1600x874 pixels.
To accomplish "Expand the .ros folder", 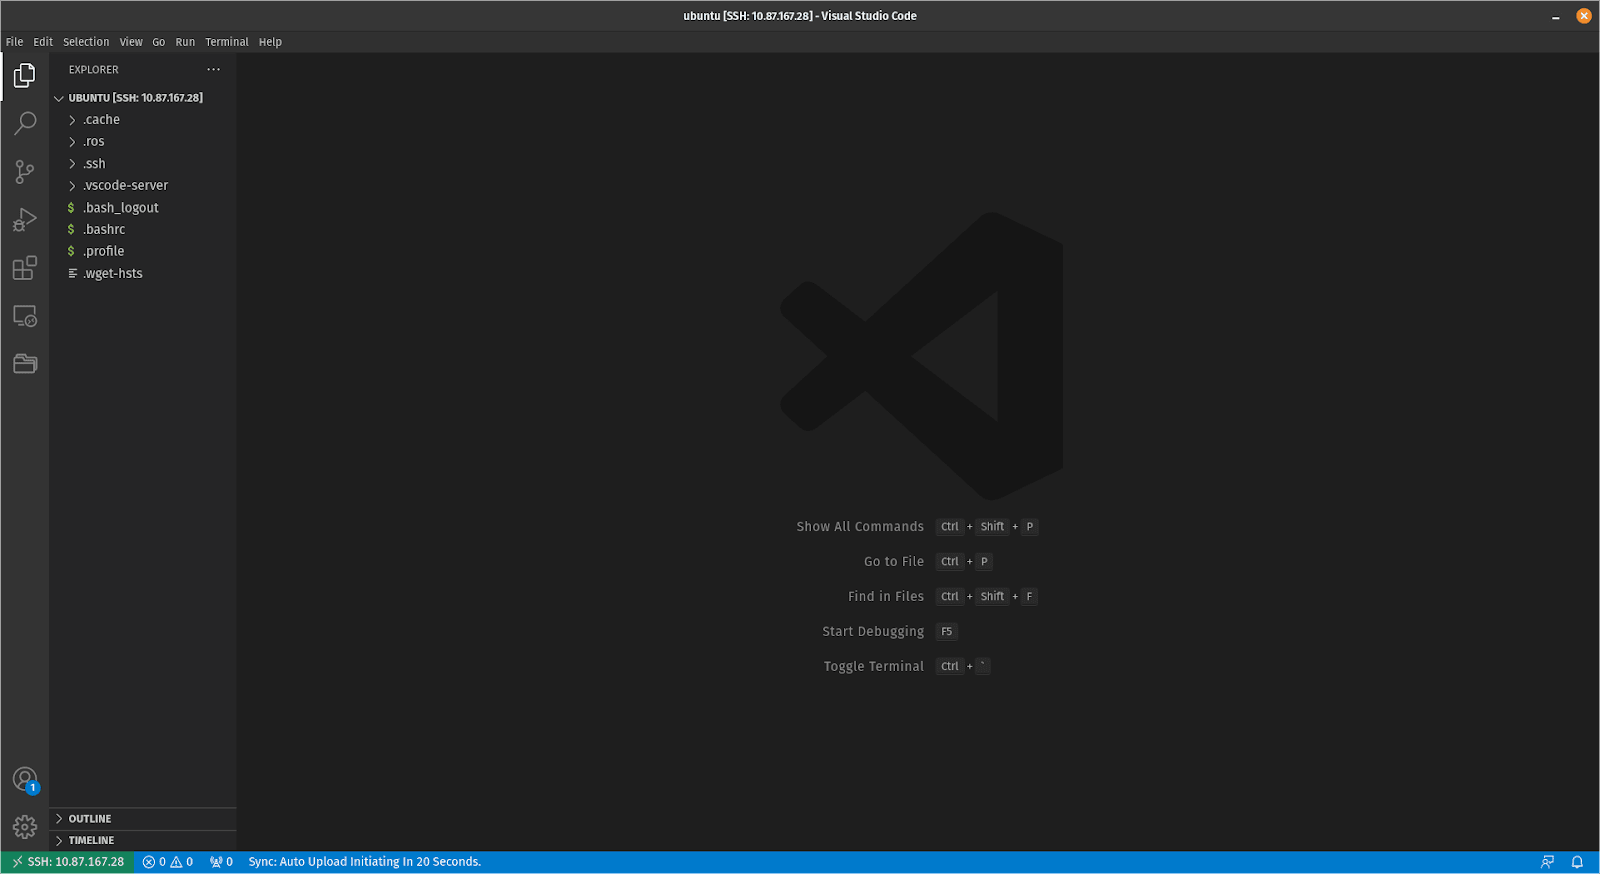I will click(x=142, y=141).
